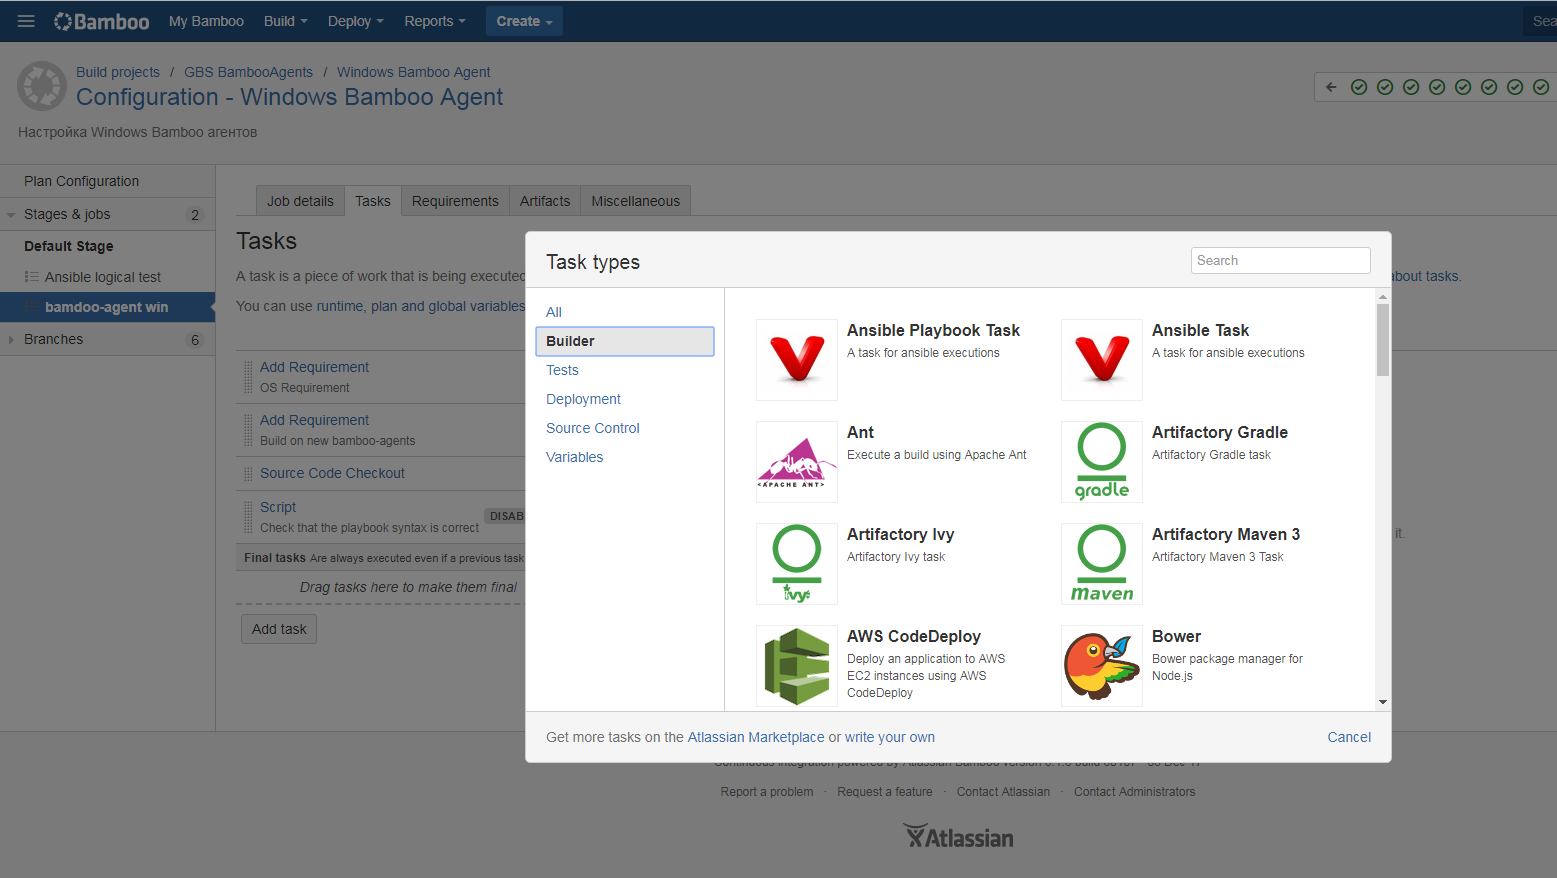
Task: Click the Ansible Playbook Task title
Action: tap(933, 330)
